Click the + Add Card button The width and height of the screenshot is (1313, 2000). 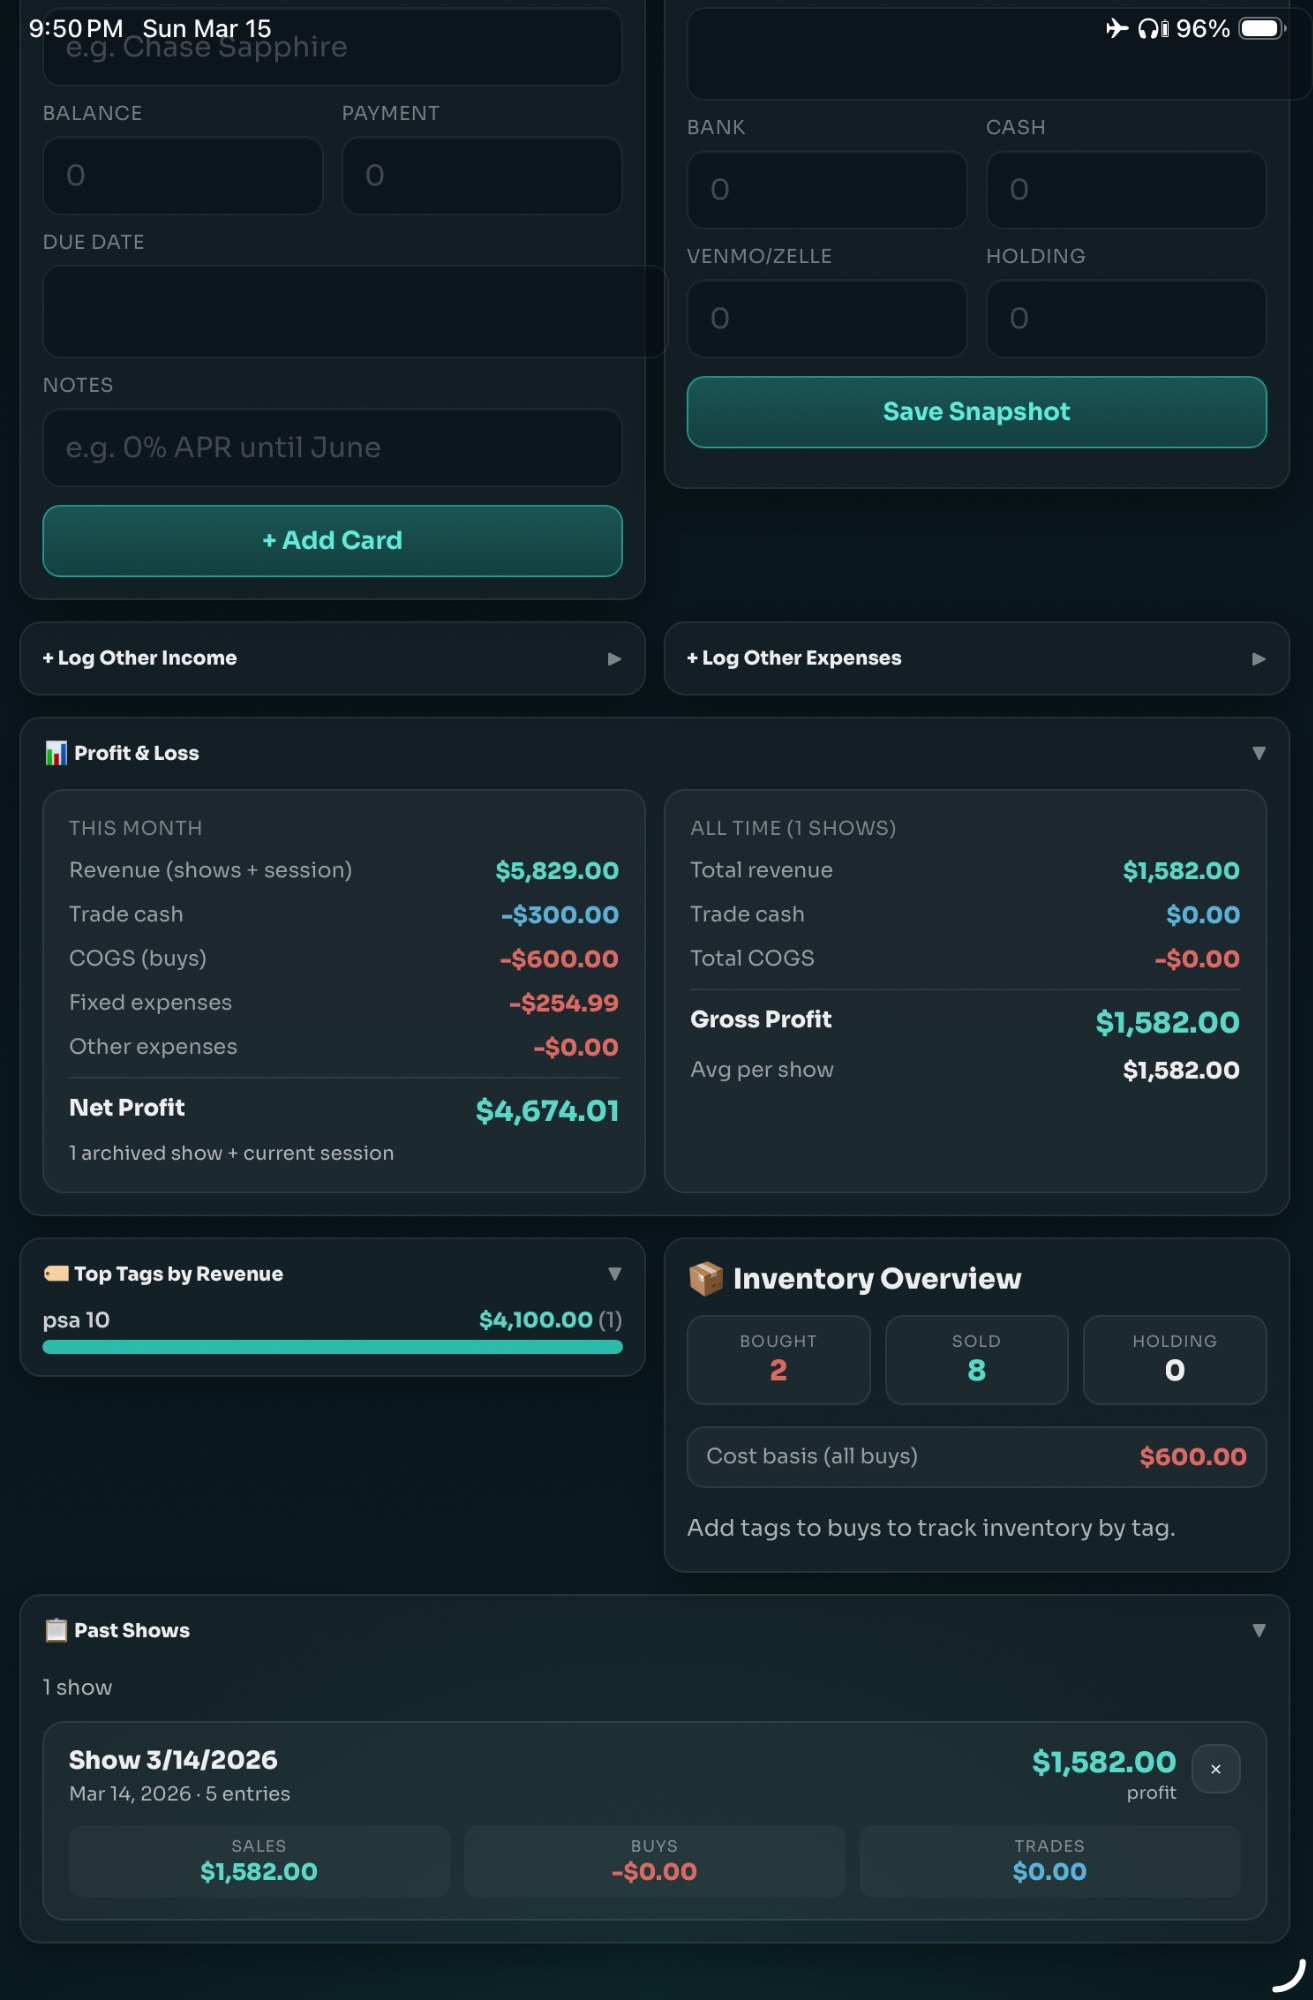point(332,541)
